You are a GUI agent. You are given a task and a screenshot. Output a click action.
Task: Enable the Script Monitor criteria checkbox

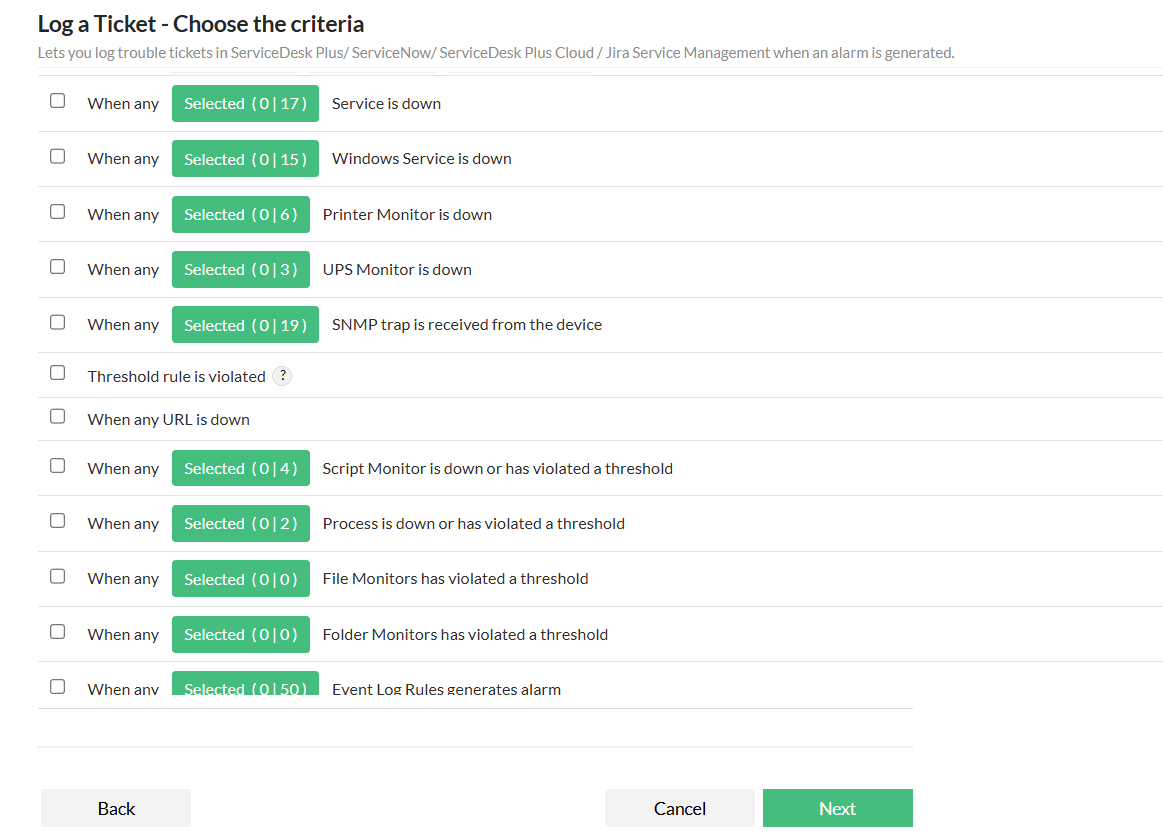point(58,466)
